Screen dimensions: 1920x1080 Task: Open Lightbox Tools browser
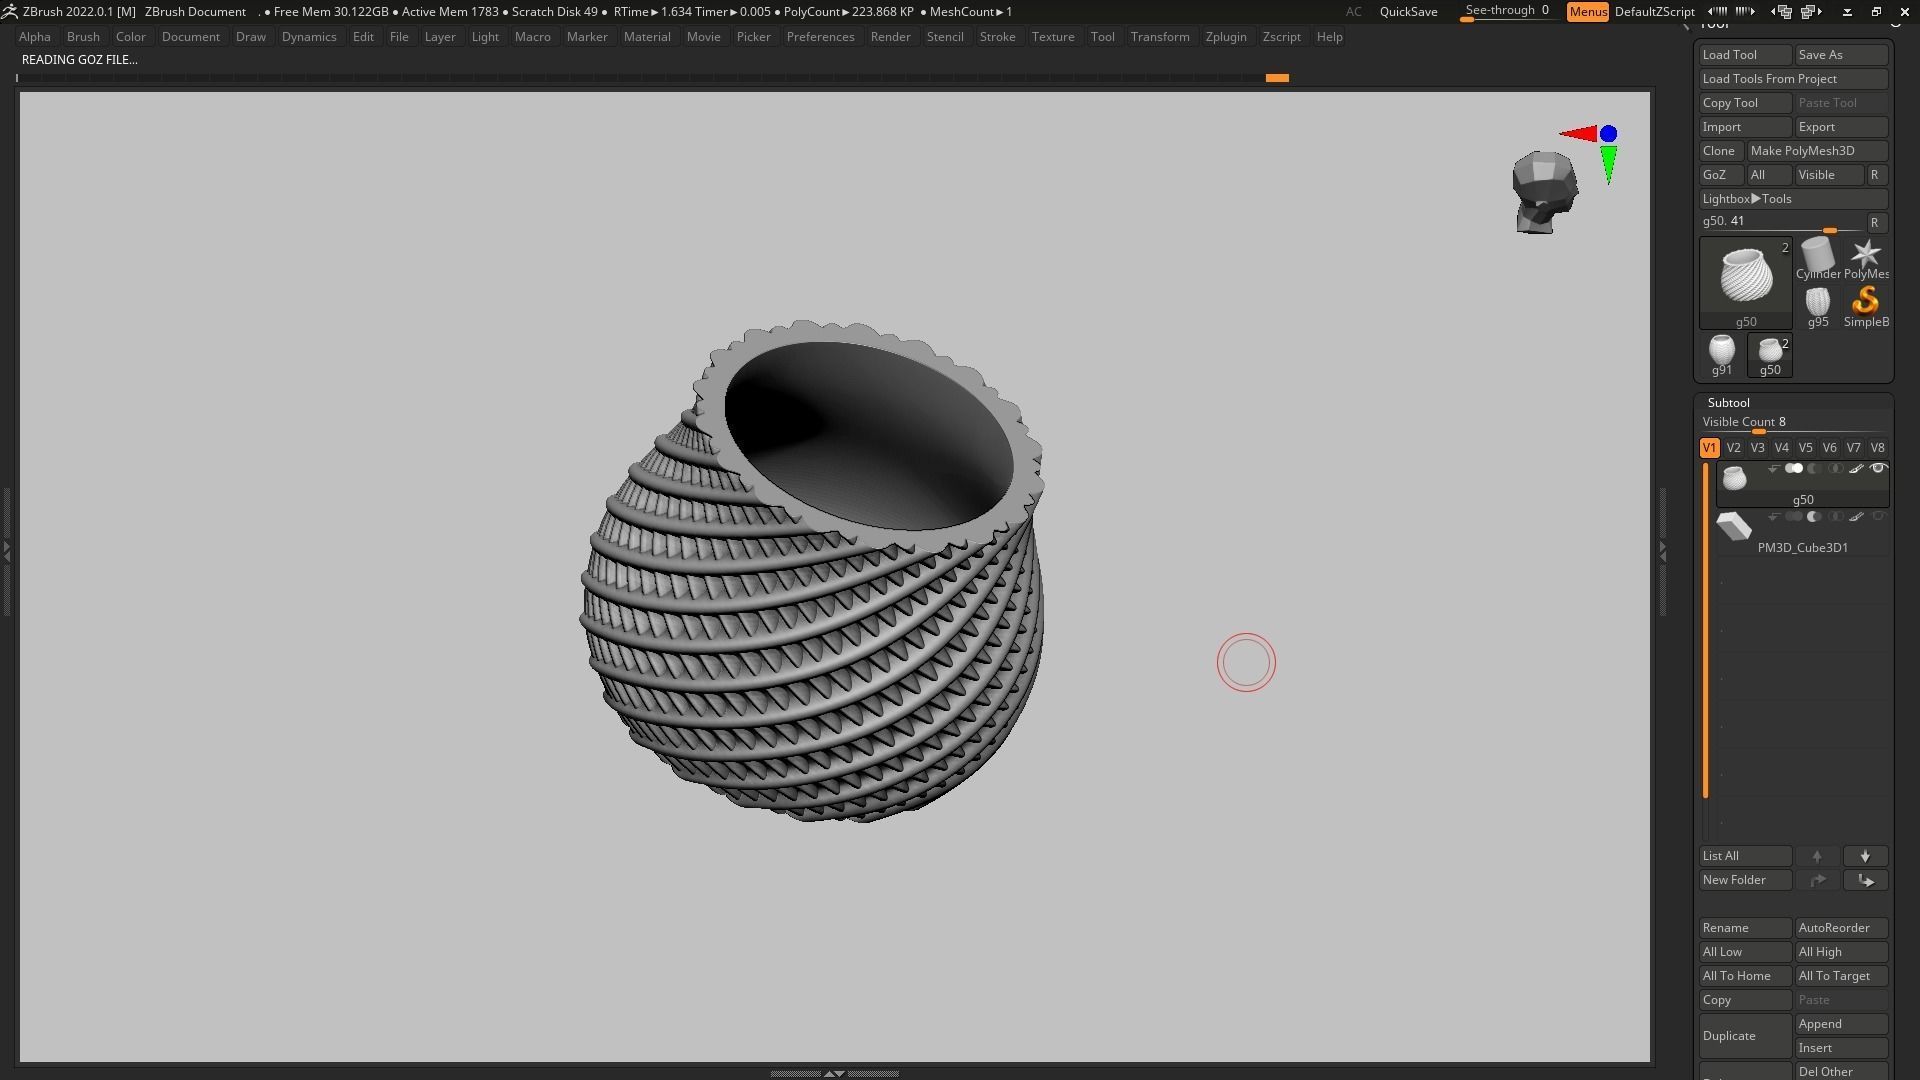pos(1793,199)
